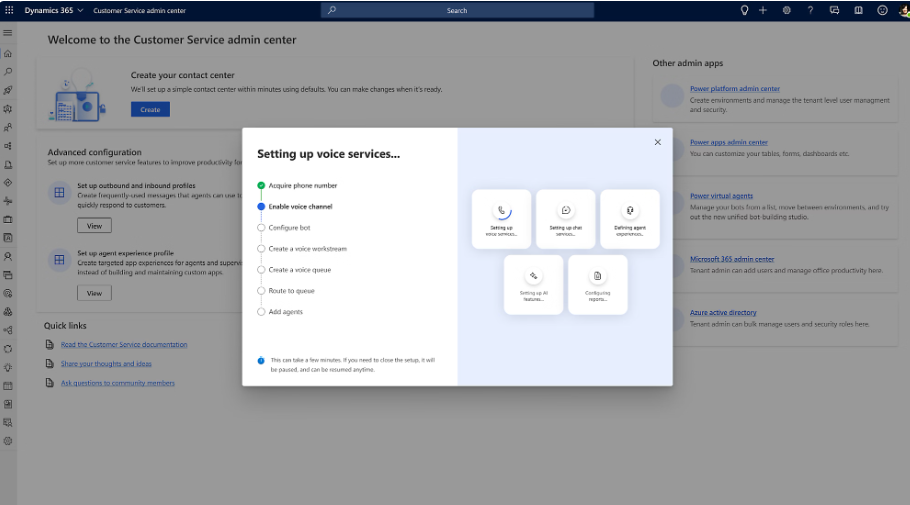
Task: Click the outbound and inbound profiles tile icon
Action: coord(59,193)
